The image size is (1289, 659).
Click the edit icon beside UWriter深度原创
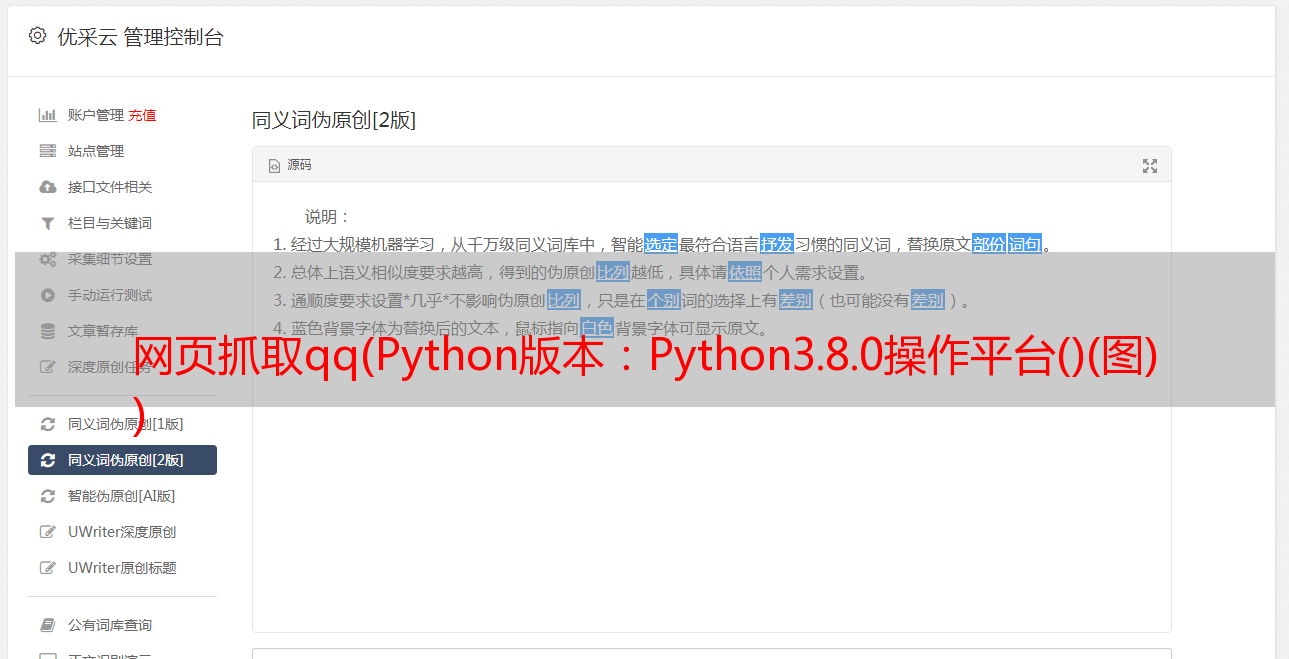click(47, 532)
